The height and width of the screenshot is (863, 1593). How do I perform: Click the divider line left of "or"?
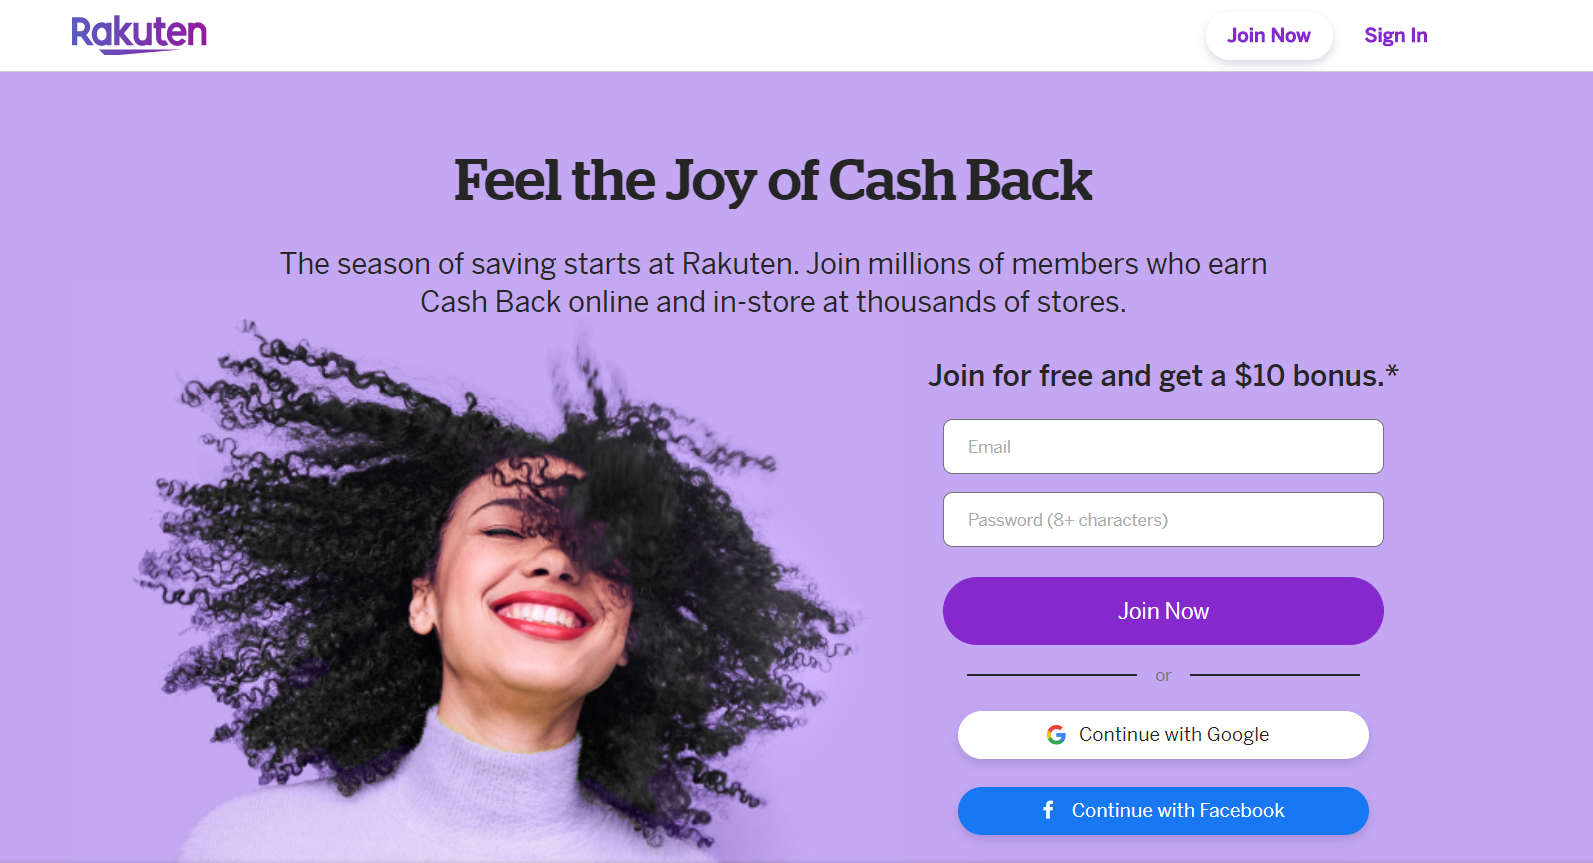pyautogui.click(x=1052, y=675)
